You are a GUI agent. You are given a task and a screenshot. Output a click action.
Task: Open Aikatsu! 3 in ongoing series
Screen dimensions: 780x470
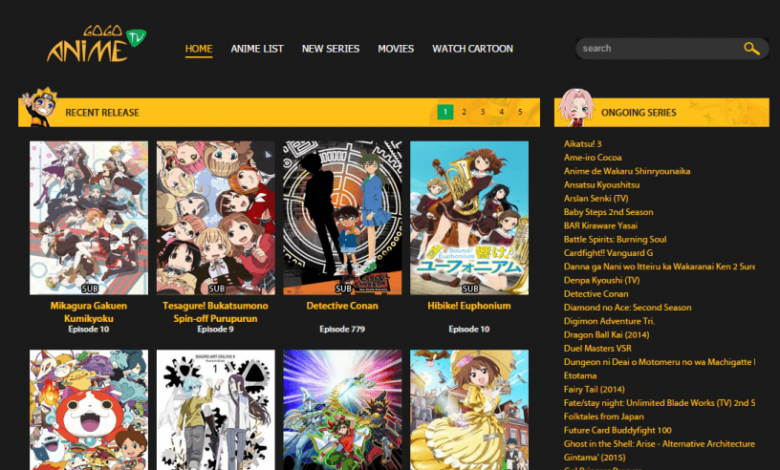(x=583, y=144)
